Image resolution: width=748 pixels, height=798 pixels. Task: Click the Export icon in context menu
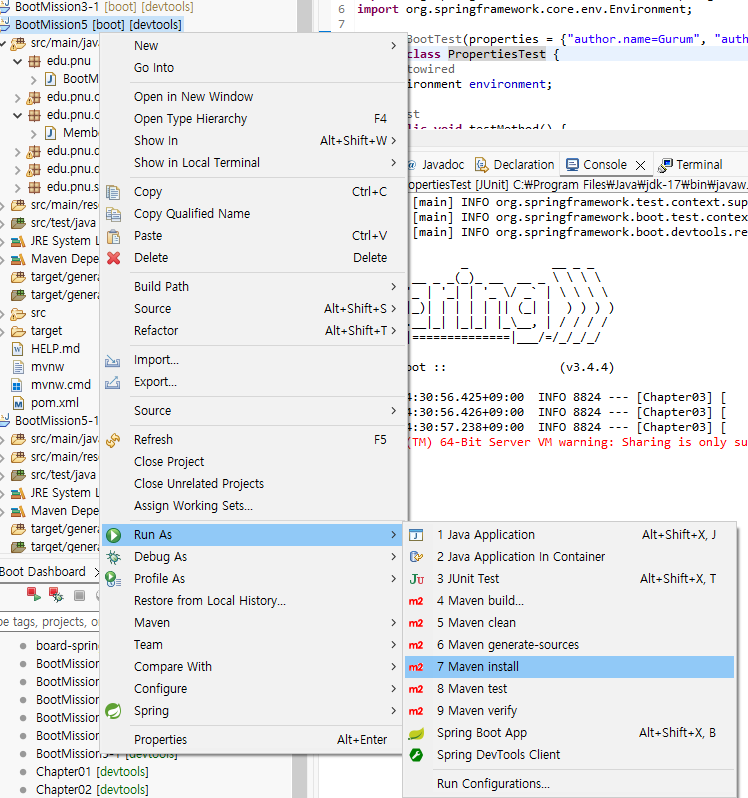pos(112,382)
